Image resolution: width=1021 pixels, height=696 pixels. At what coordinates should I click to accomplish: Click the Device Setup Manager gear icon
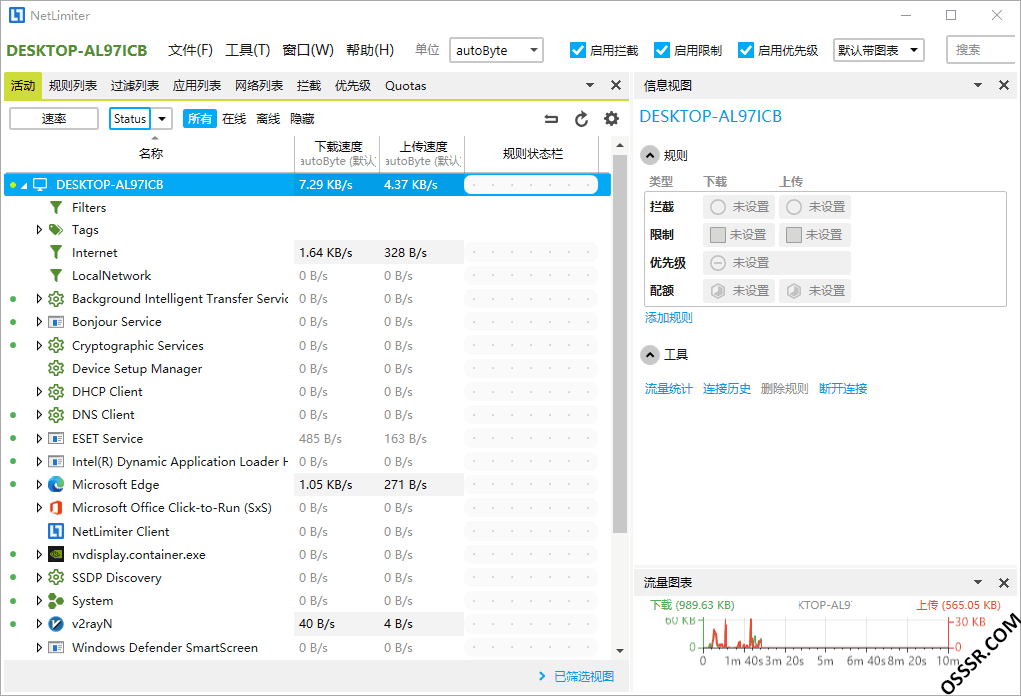point(56,369)
